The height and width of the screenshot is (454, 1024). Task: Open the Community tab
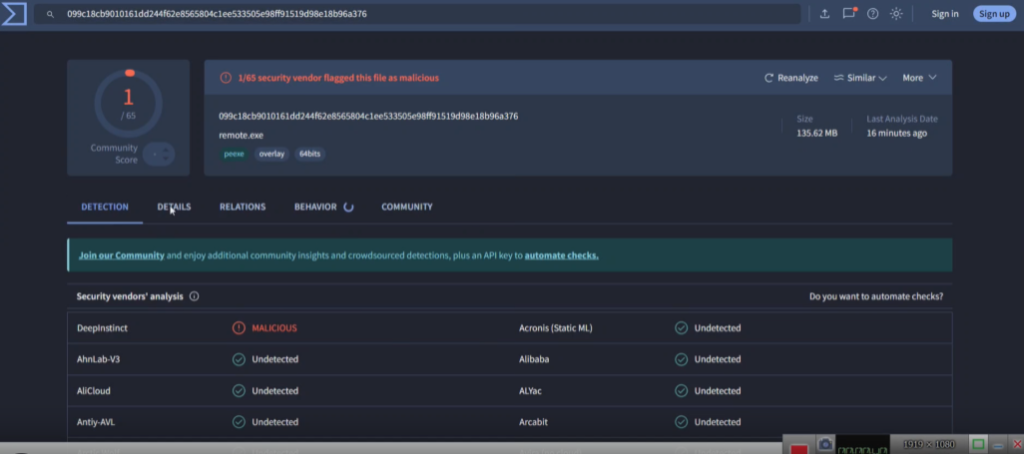pos(406,207)
